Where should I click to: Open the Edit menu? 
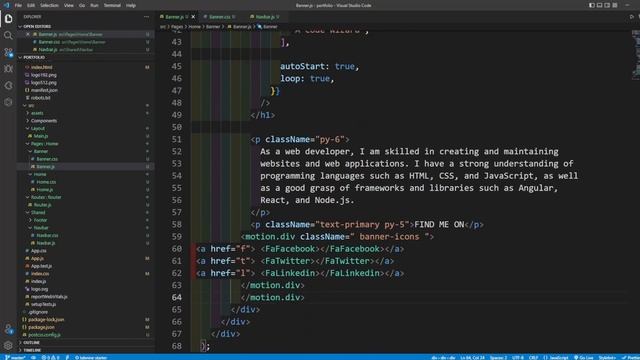point(31,5)
